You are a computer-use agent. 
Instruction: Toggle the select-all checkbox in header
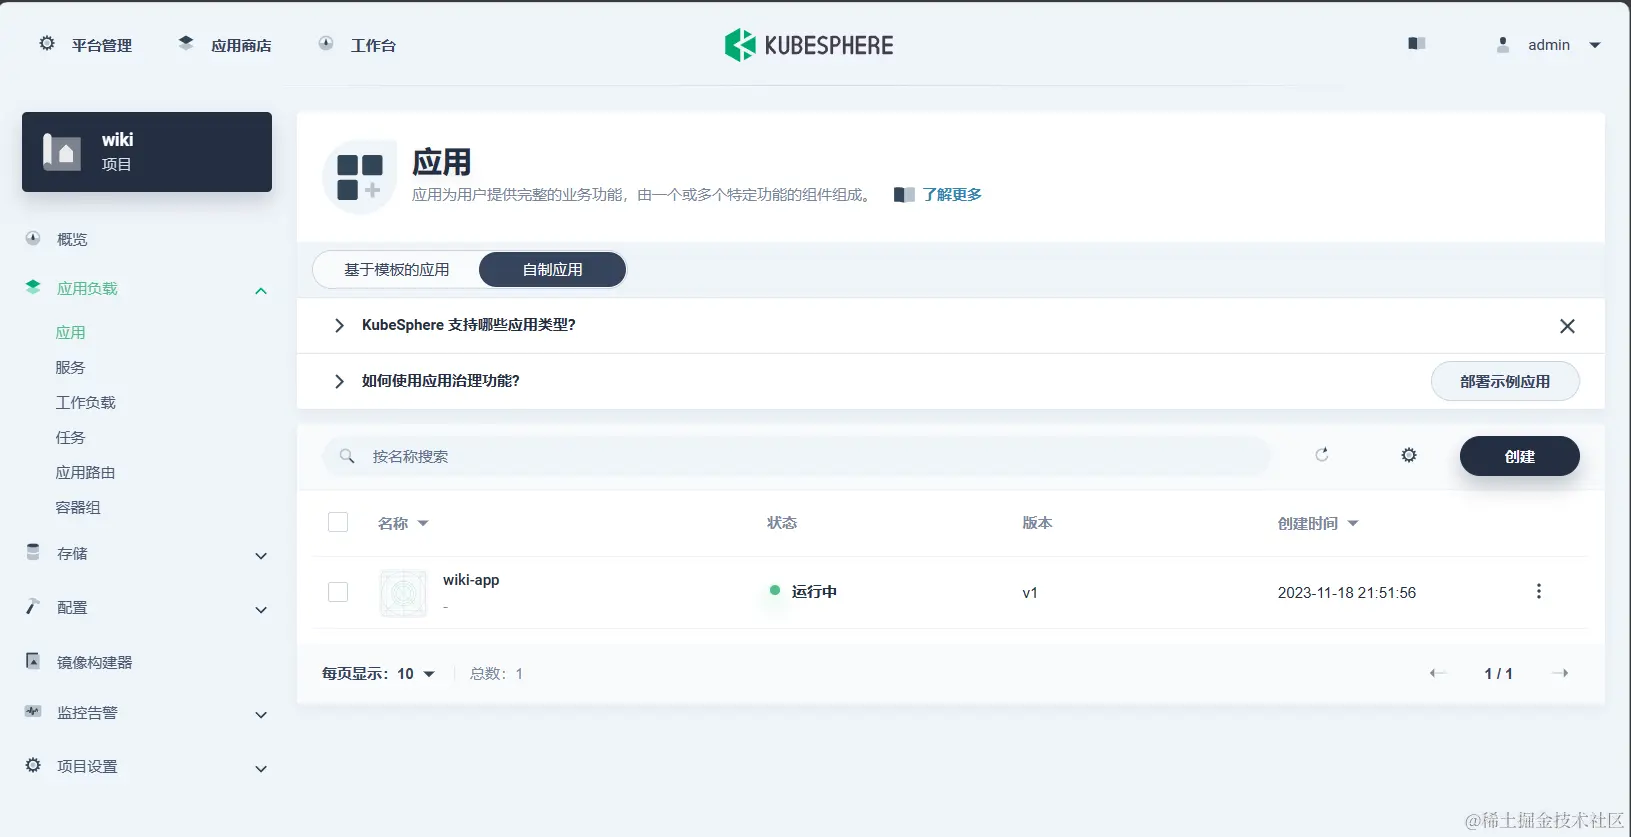click(x=338, y=522)
